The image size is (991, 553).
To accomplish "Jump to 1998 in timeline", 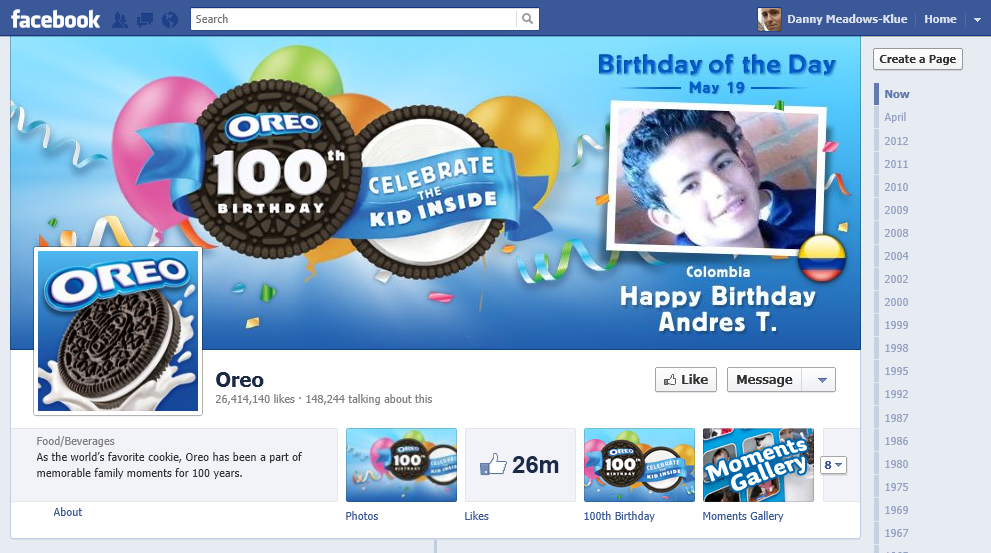I will click(896, 348).
